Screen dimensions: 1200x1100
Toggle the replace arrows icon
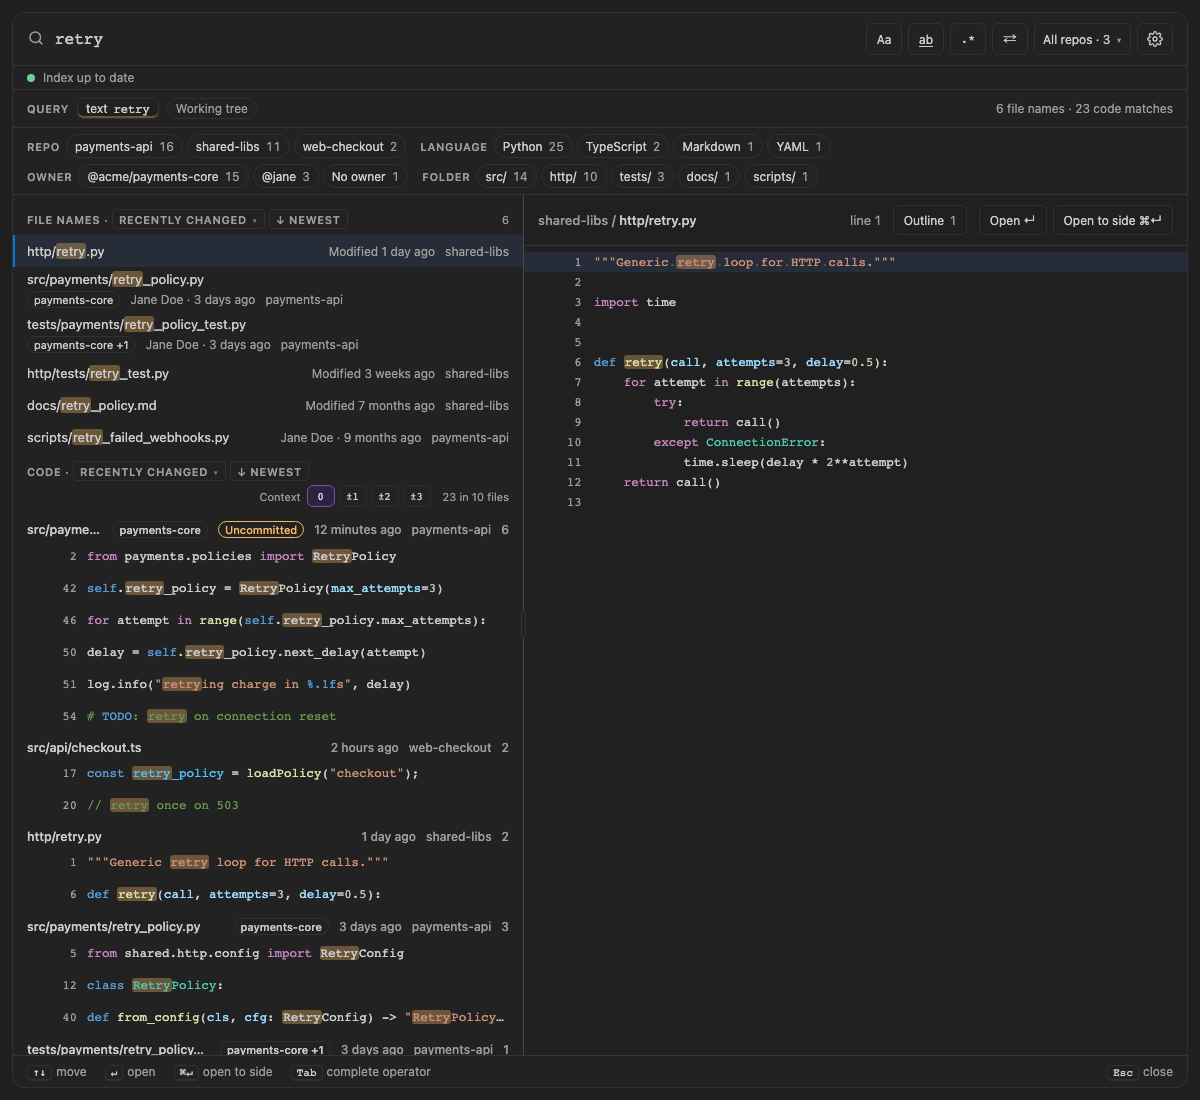click(x=1010, y=39)
